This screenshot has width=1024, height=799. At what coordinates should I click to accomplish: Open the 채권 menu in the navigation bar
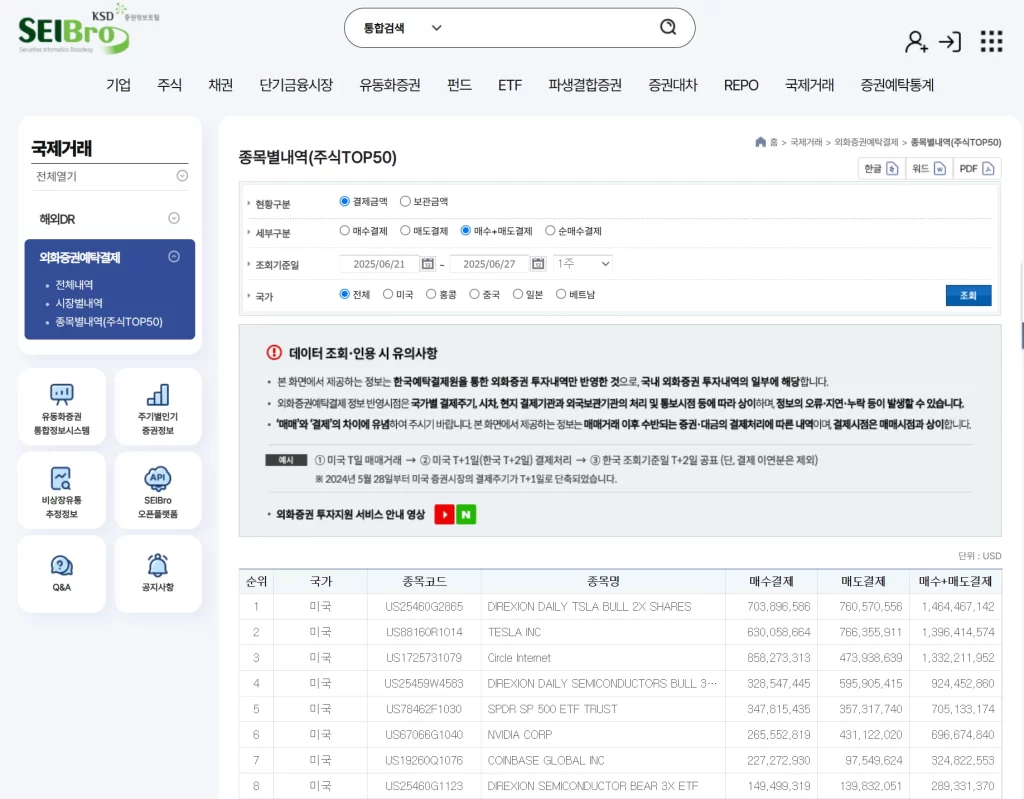[x=220, y=86]
